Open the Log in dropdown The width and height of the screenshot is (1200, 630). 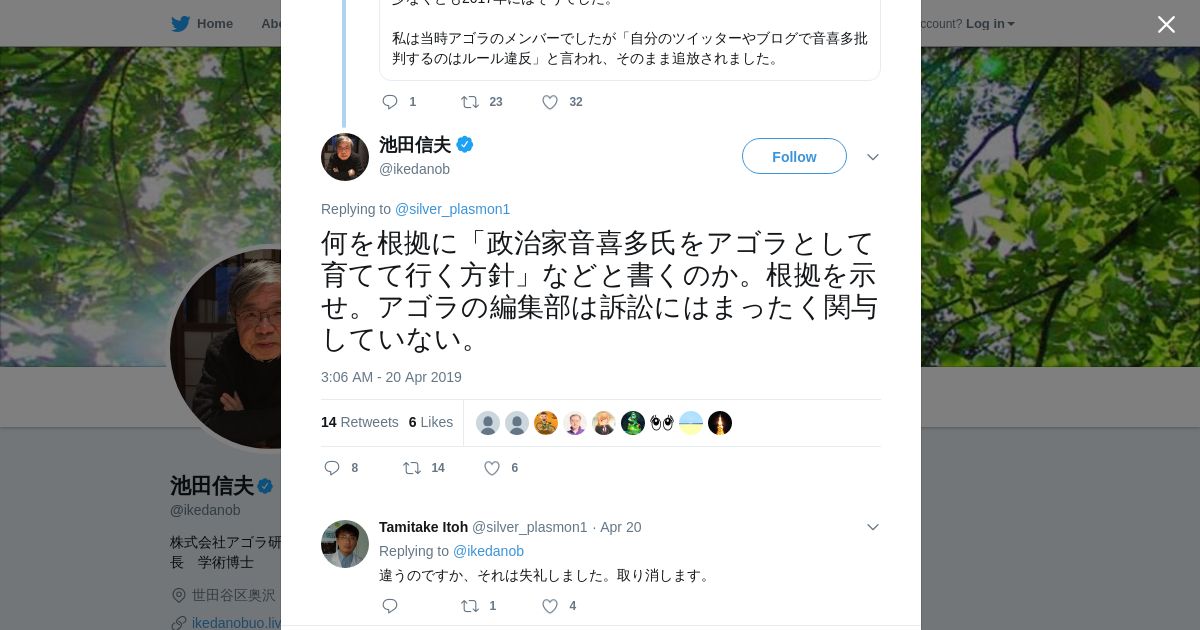(x=990, y=24)
